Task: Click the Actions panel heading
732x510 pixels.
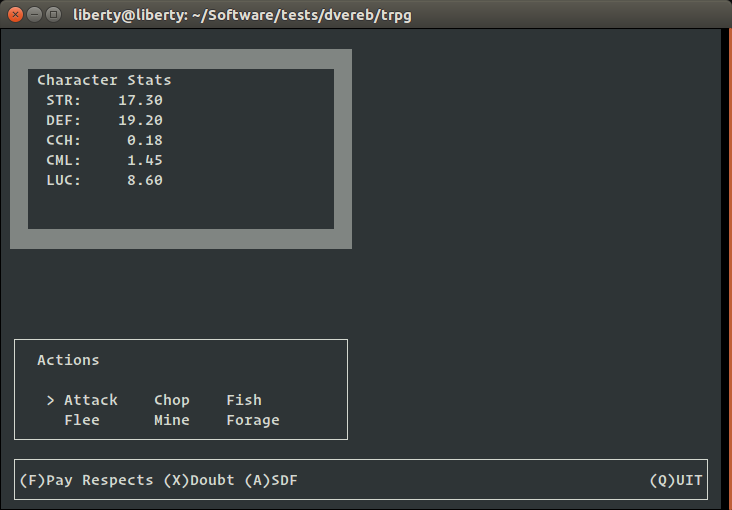Action: 68,361
